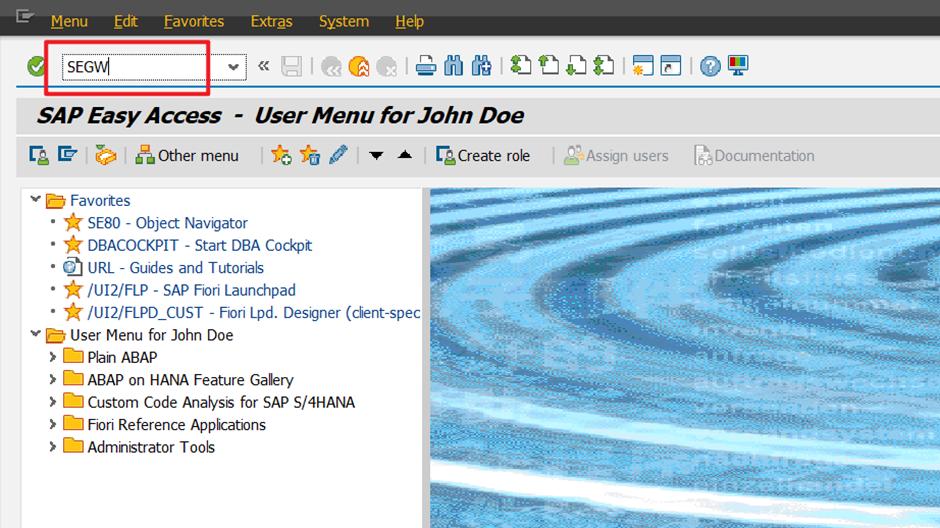Screen dimensions: 940x528
Task: Select ABAP on HANA Feature Gallery label
Action: tap(190, 380)
